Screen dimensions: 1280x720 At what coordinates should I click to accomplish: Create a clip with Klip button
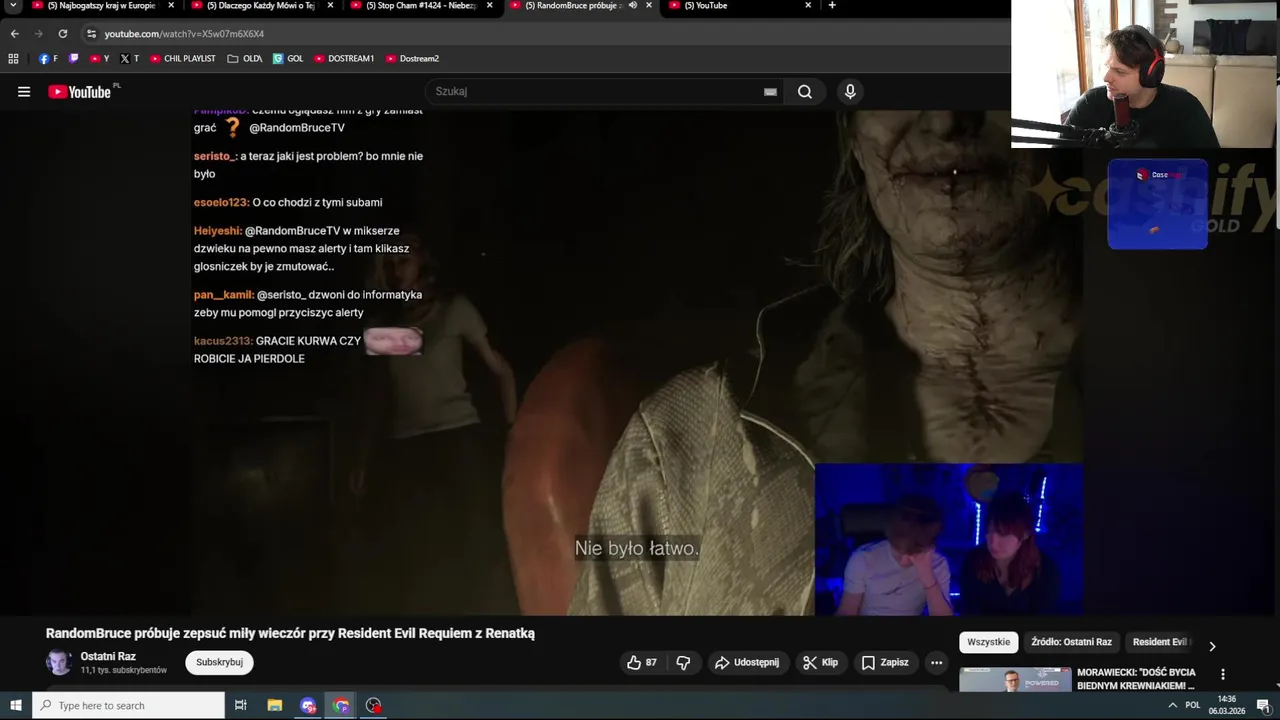(820, 662)
